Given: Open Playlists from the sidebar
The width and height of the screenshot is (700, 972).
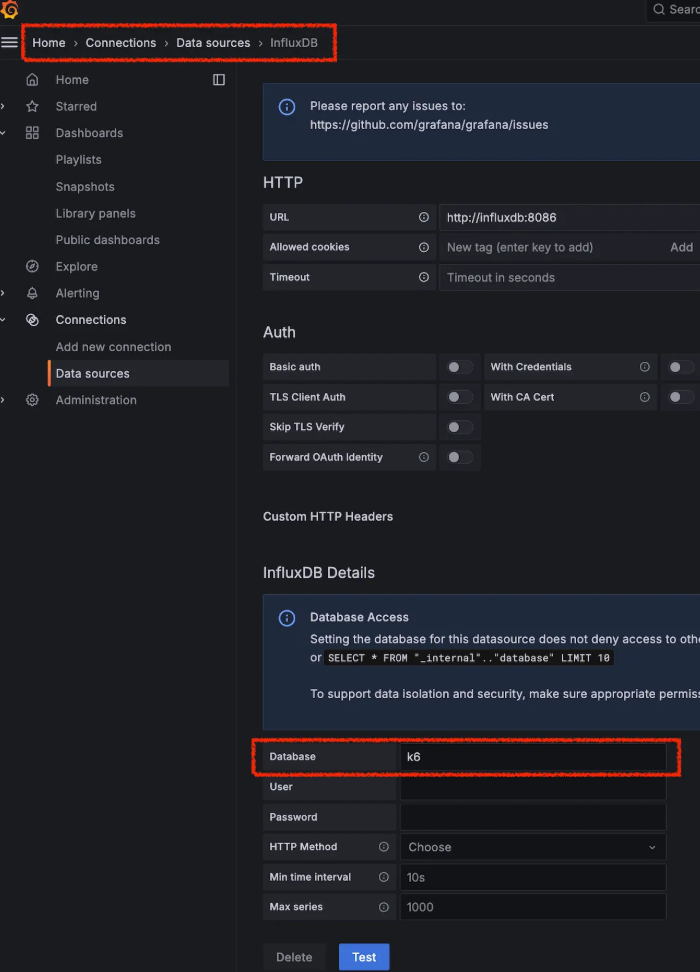Looking at the screenshot, I should 78,160.
